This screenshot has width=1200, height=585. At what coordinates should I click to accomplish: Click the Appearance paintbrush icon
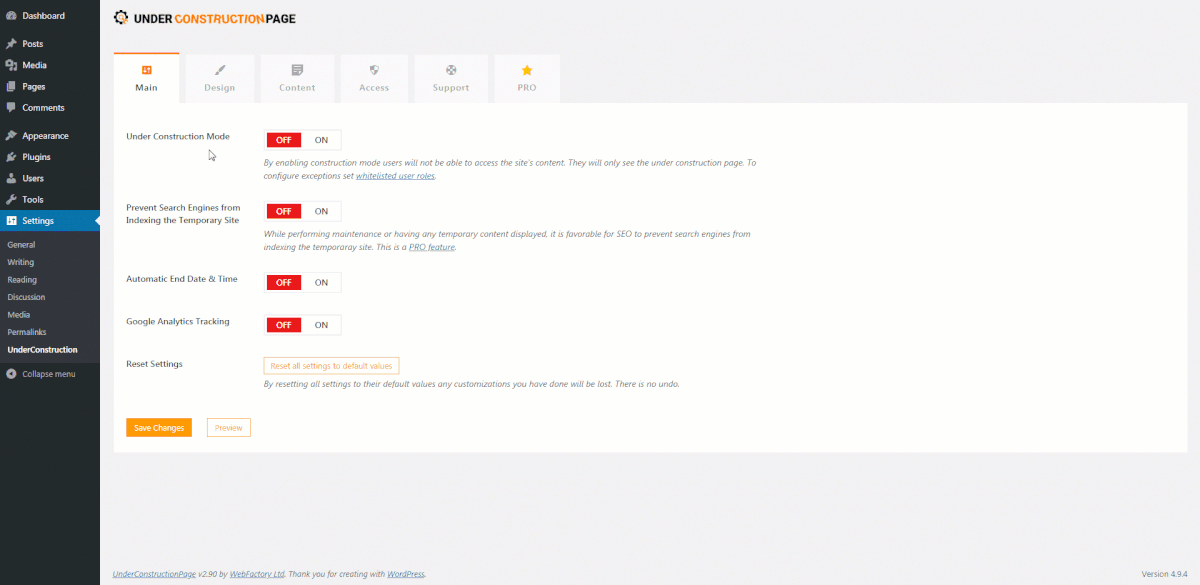[11, 136]
